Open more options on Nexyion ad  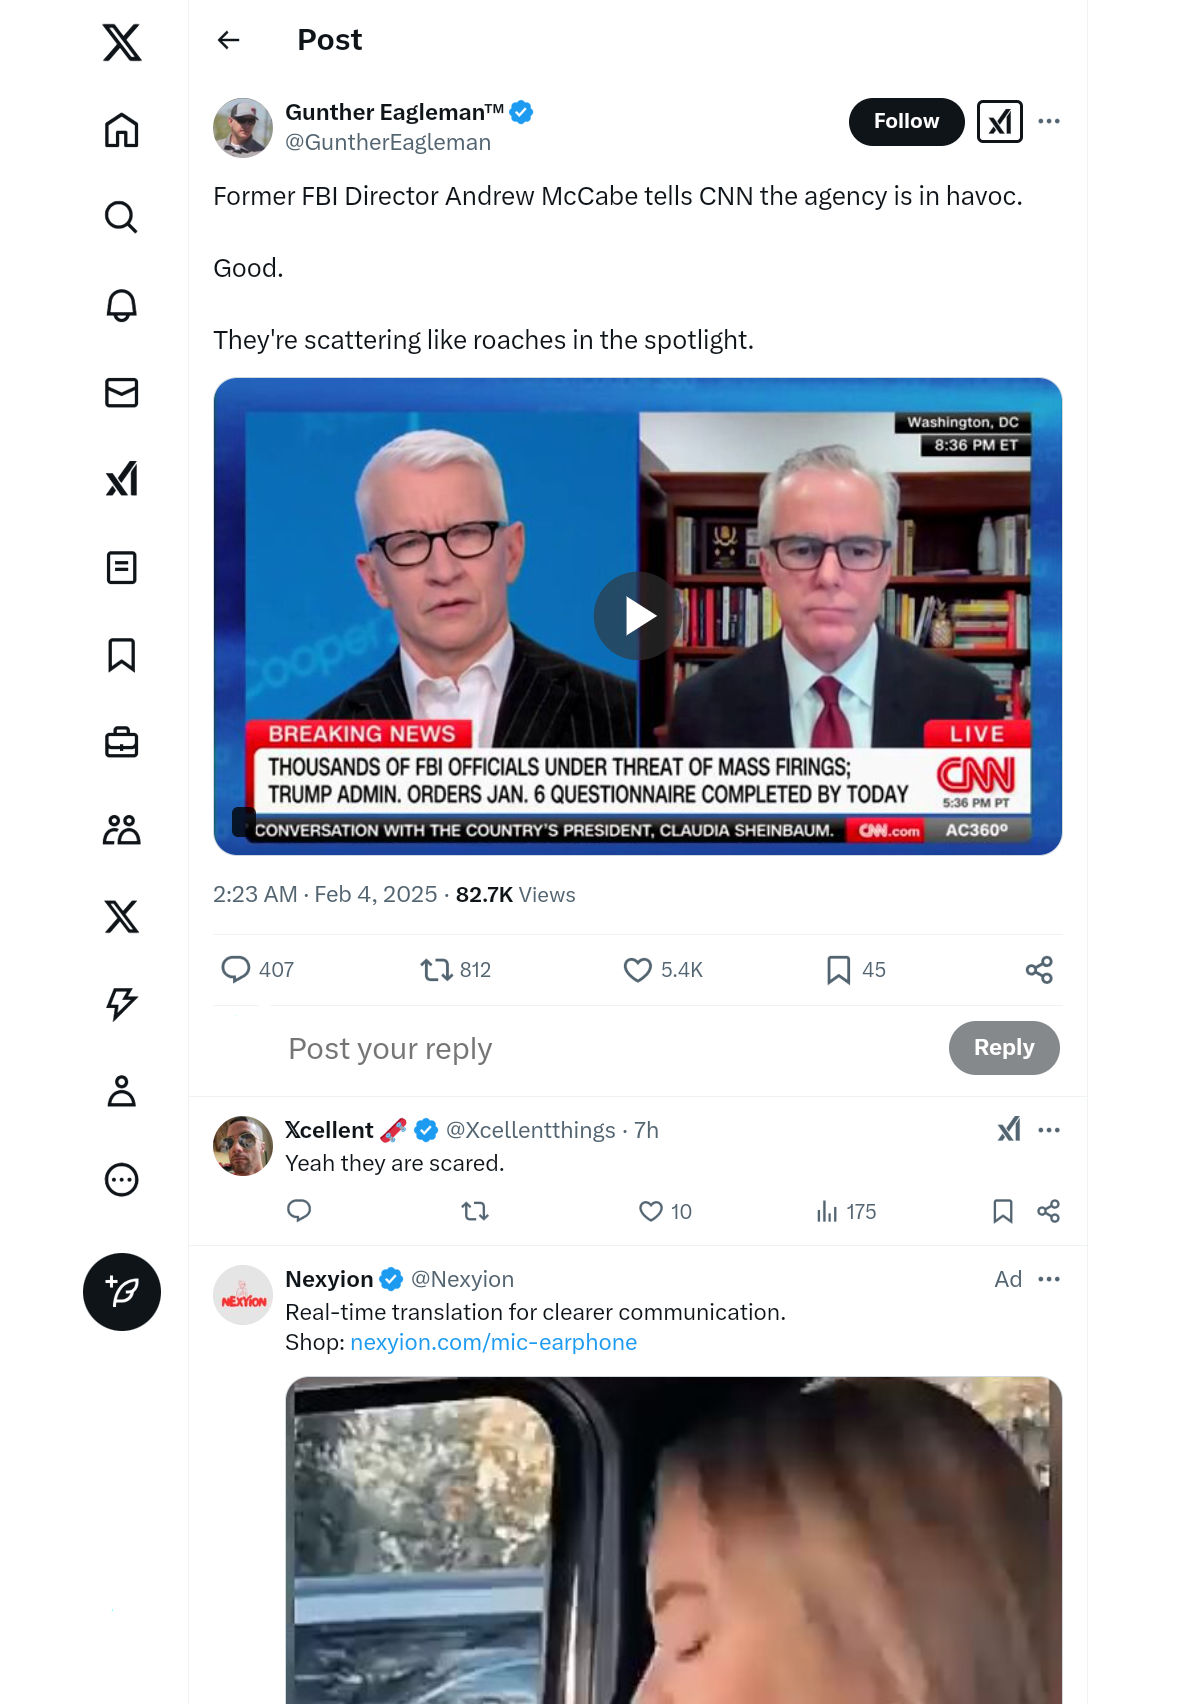tap(1048, 1279)
